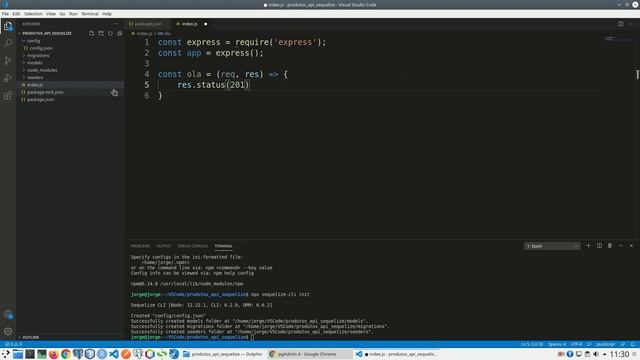The height and width of the screenshot is (360, 640).
Task: Change the JavaScript language mode status item
Action: tap(605, 344)
